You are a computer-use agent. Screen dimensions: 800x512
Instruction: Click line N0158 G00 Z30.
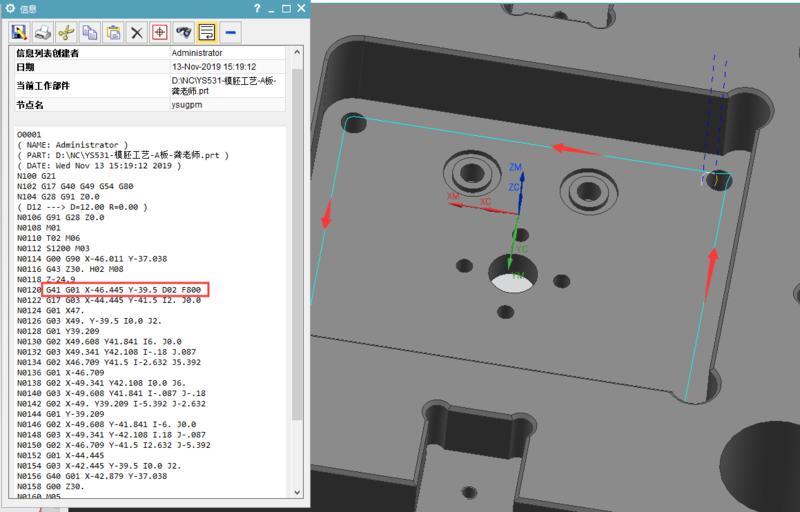(x=51, y=486)
